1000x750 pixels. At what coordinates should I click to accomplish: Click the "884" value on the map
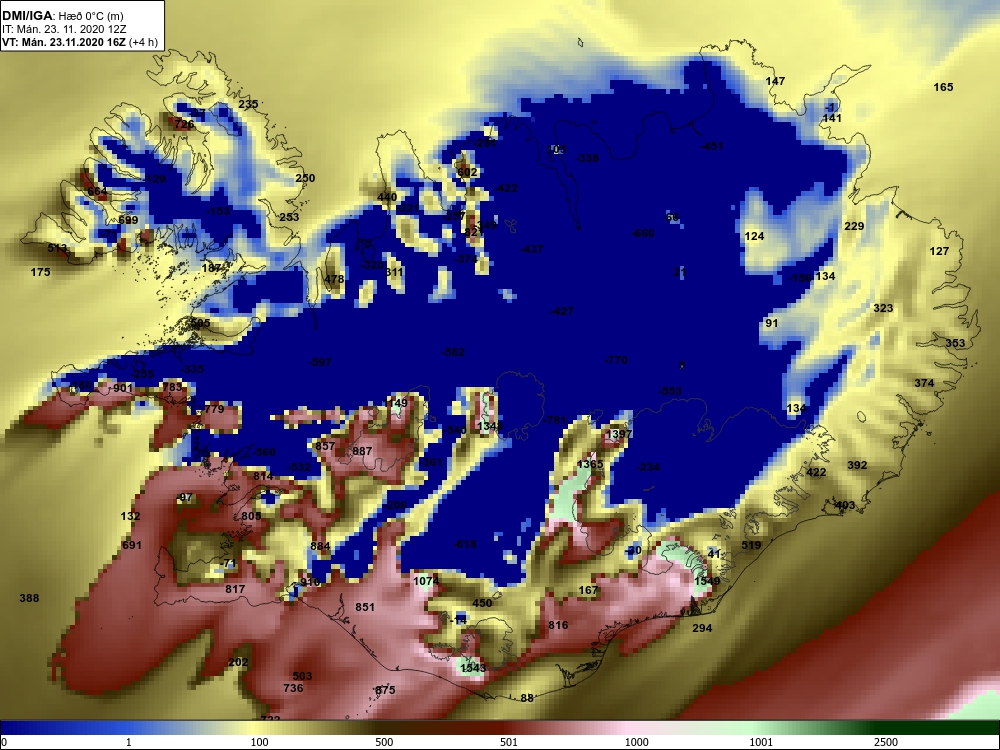tap(320, 546)
